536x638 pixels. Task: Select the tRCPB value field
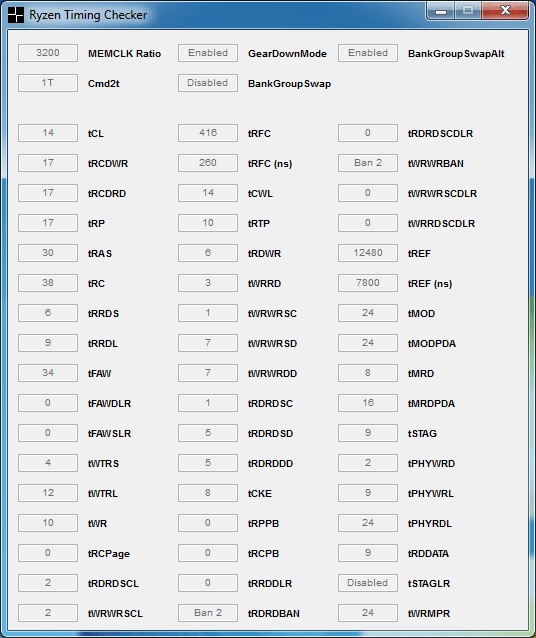(x=208, y=553)
